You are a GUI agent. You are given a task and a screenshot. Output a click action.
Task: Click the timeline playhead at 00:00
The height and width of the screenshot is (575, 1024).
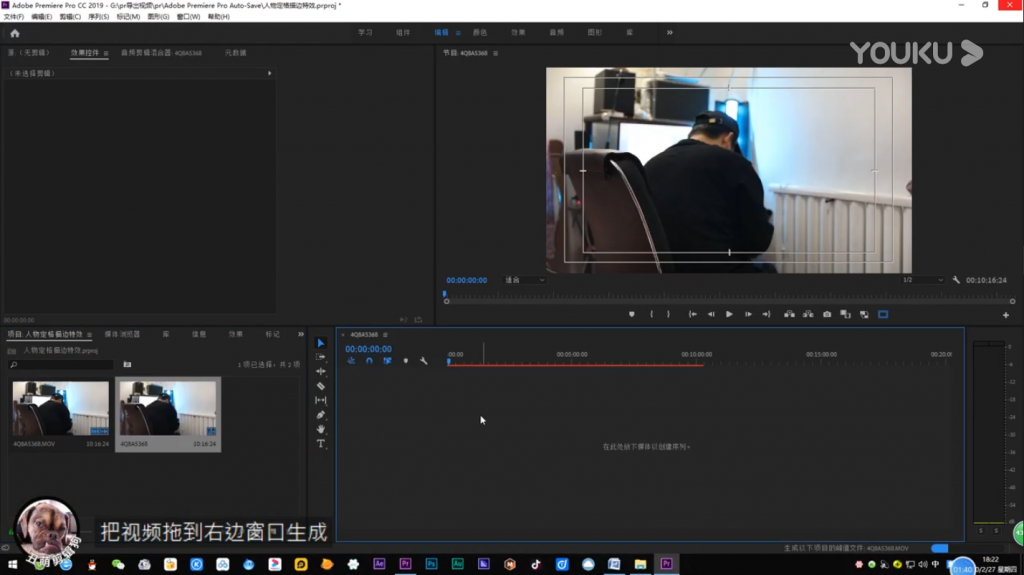pos(449,361)
